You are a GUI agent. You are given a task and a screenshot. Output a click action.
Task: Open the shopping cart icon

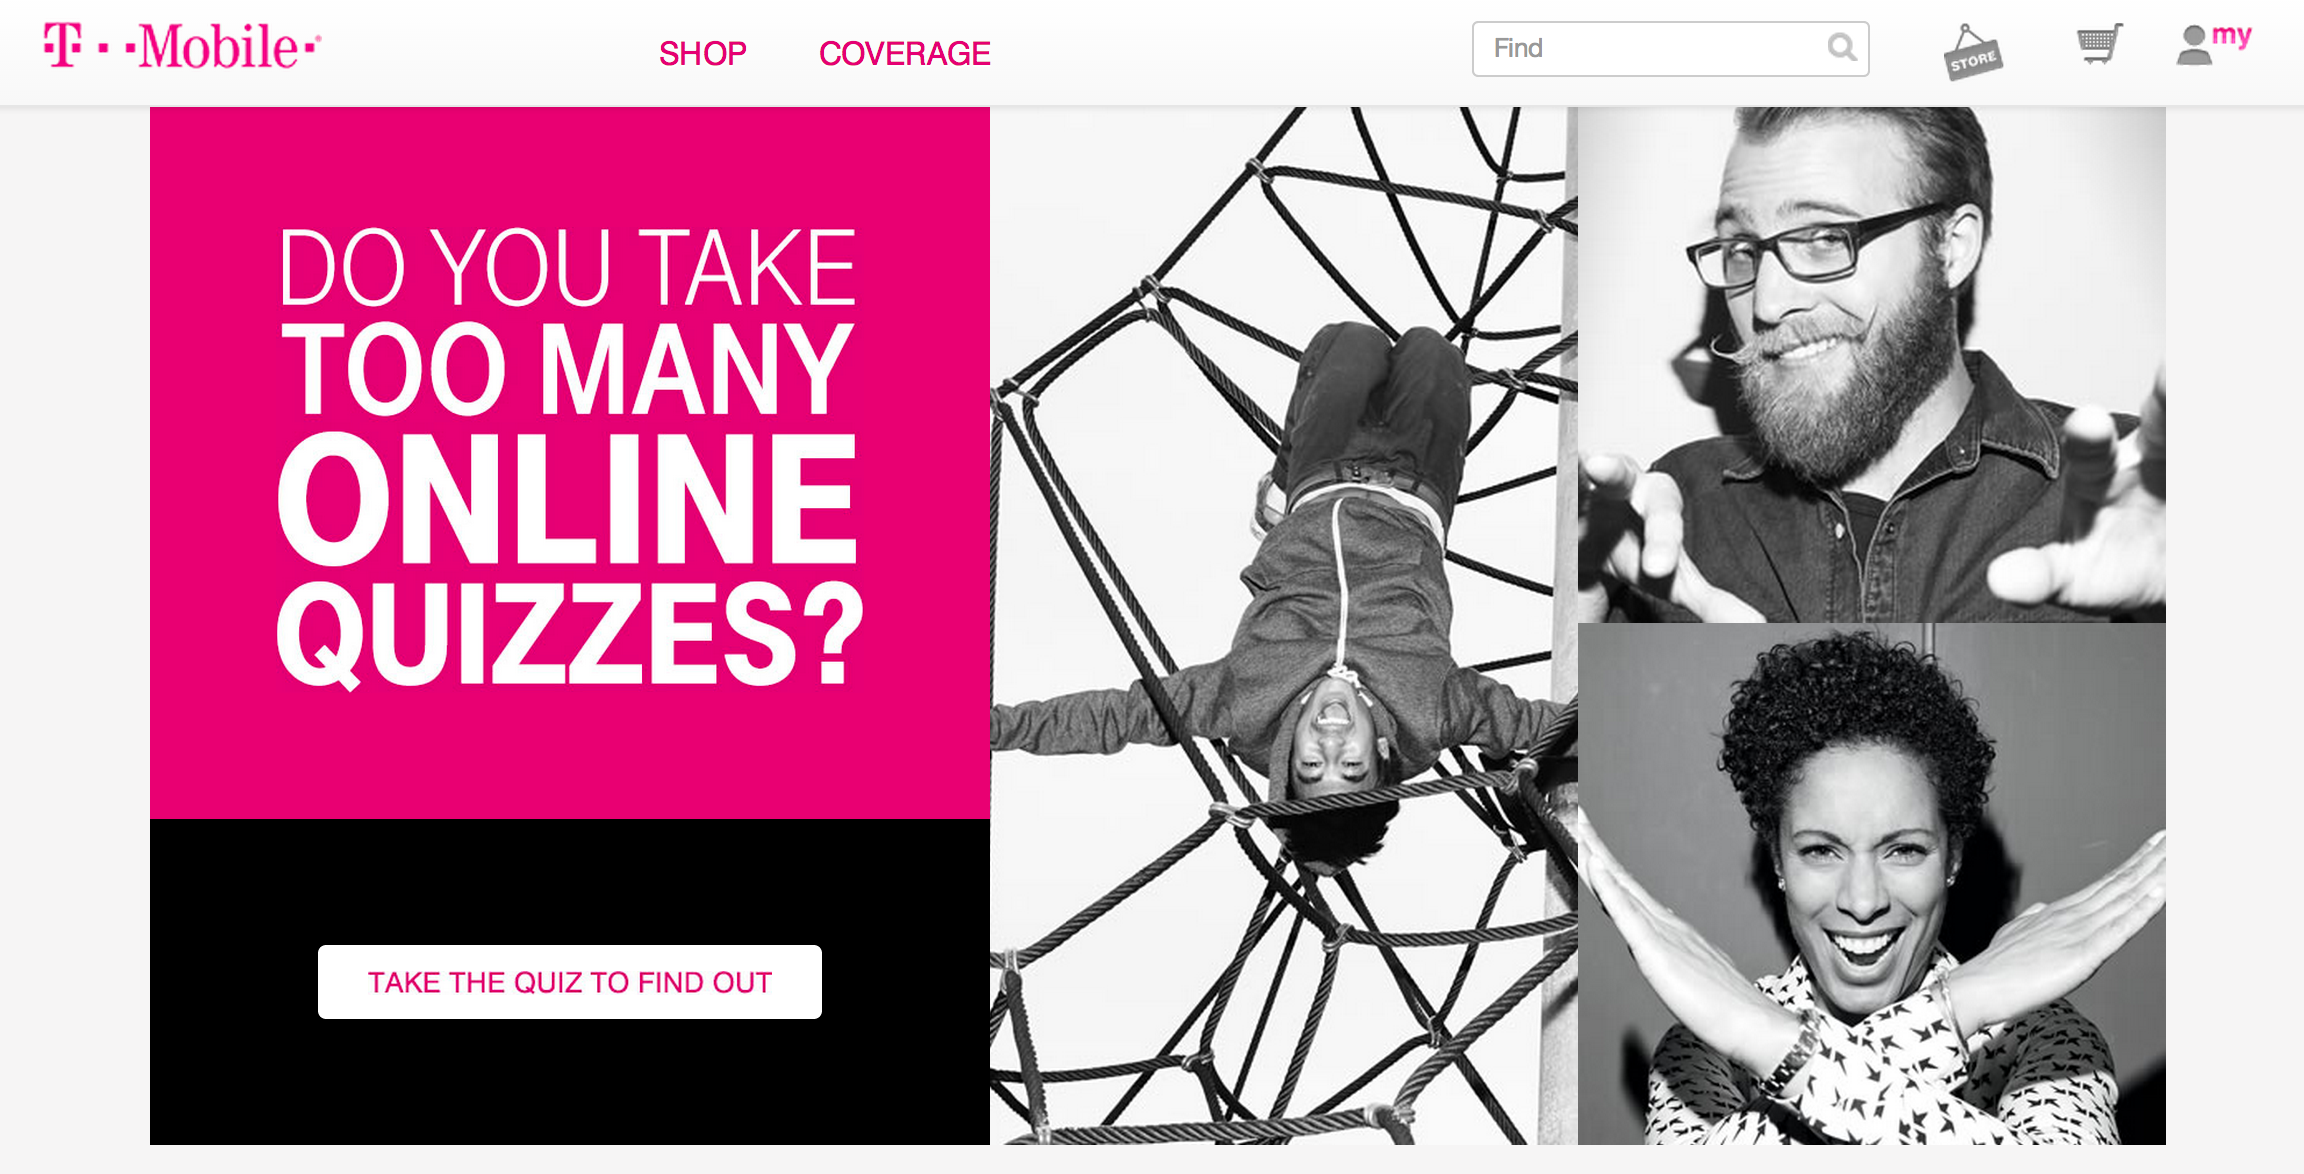coord(2099,44)
